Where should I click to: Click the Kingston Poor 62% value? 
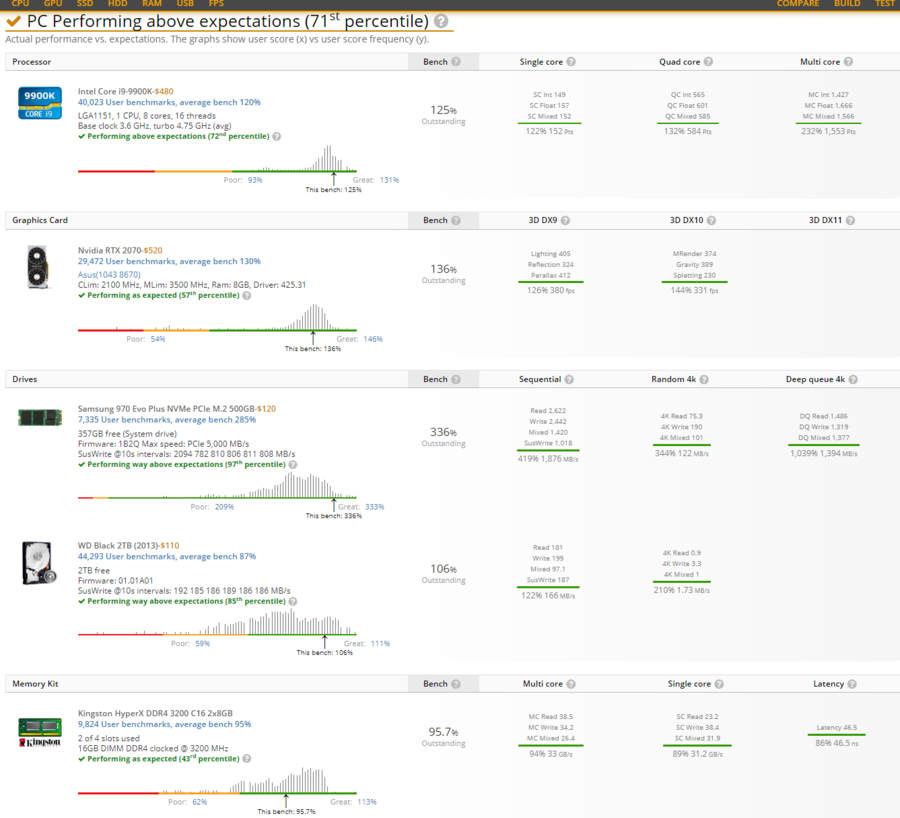click(200, 802)
